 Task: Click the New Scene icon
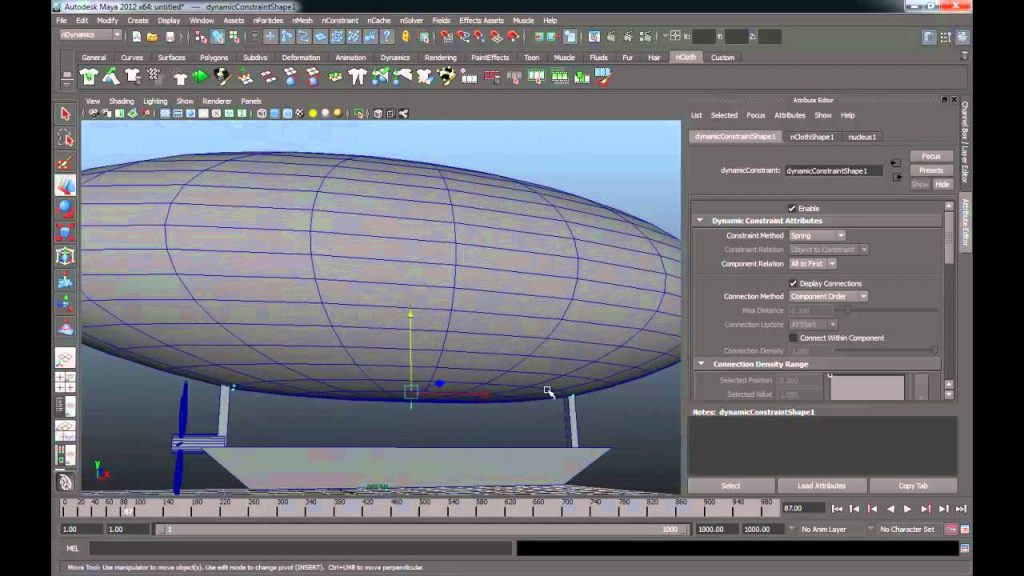coord(136,37)
